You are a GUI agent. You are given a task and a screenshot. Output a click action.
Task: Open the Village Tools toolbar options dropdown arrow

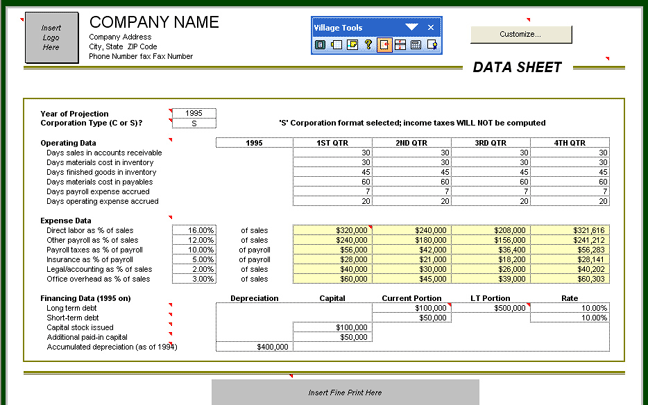(412, 27)
